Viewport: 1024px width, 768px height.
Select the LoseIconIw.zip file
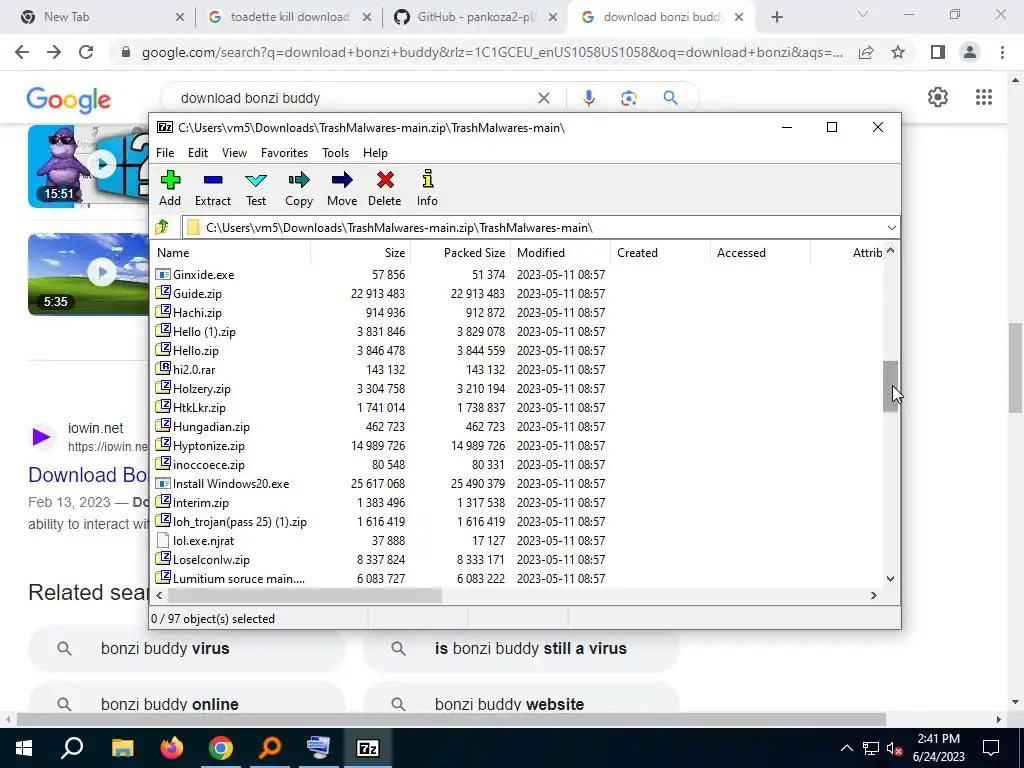point(210,560)
